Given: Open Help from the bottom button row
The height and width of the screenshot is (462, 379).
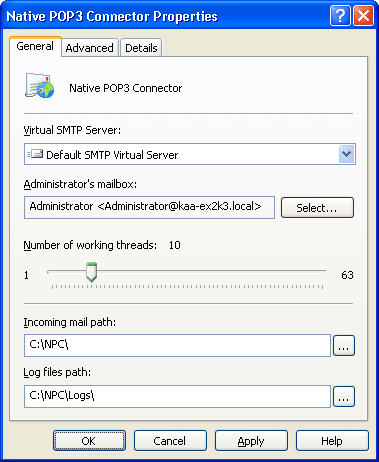Looking at the screenshot, I should (332, 441).
